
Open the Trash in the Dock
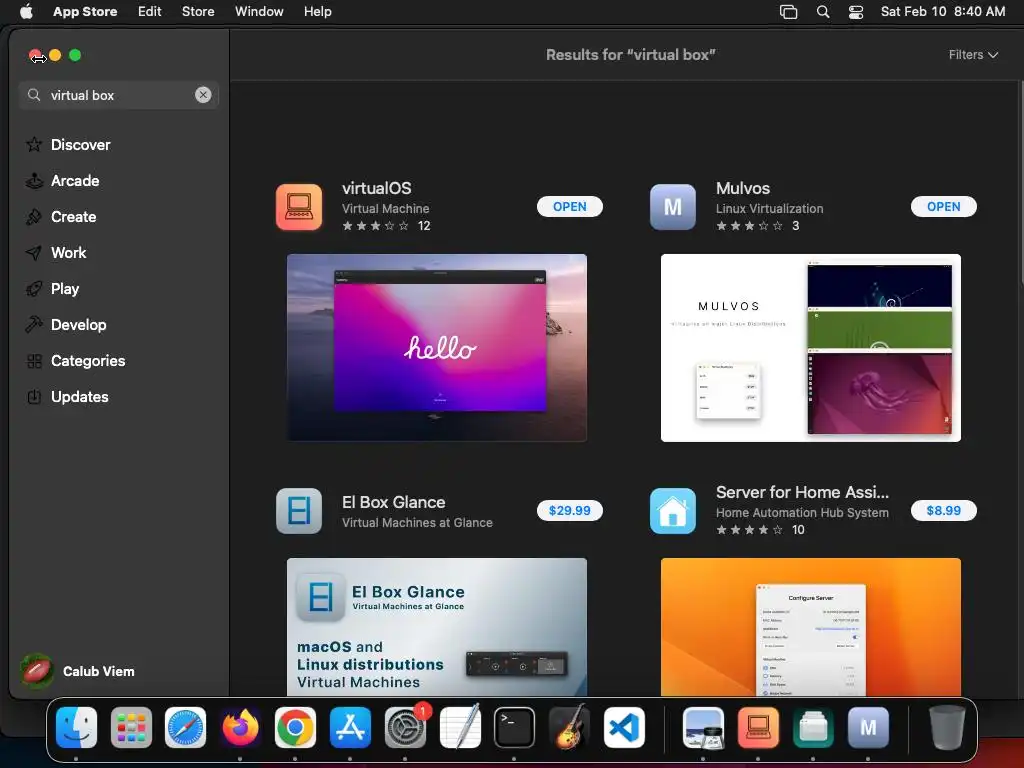tap(946, 727)
